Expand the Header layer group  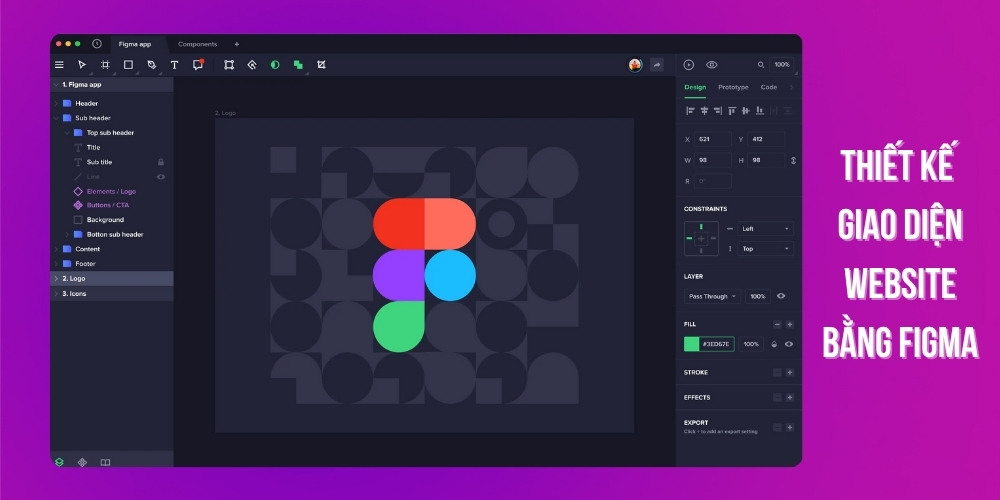pos(56,103)
